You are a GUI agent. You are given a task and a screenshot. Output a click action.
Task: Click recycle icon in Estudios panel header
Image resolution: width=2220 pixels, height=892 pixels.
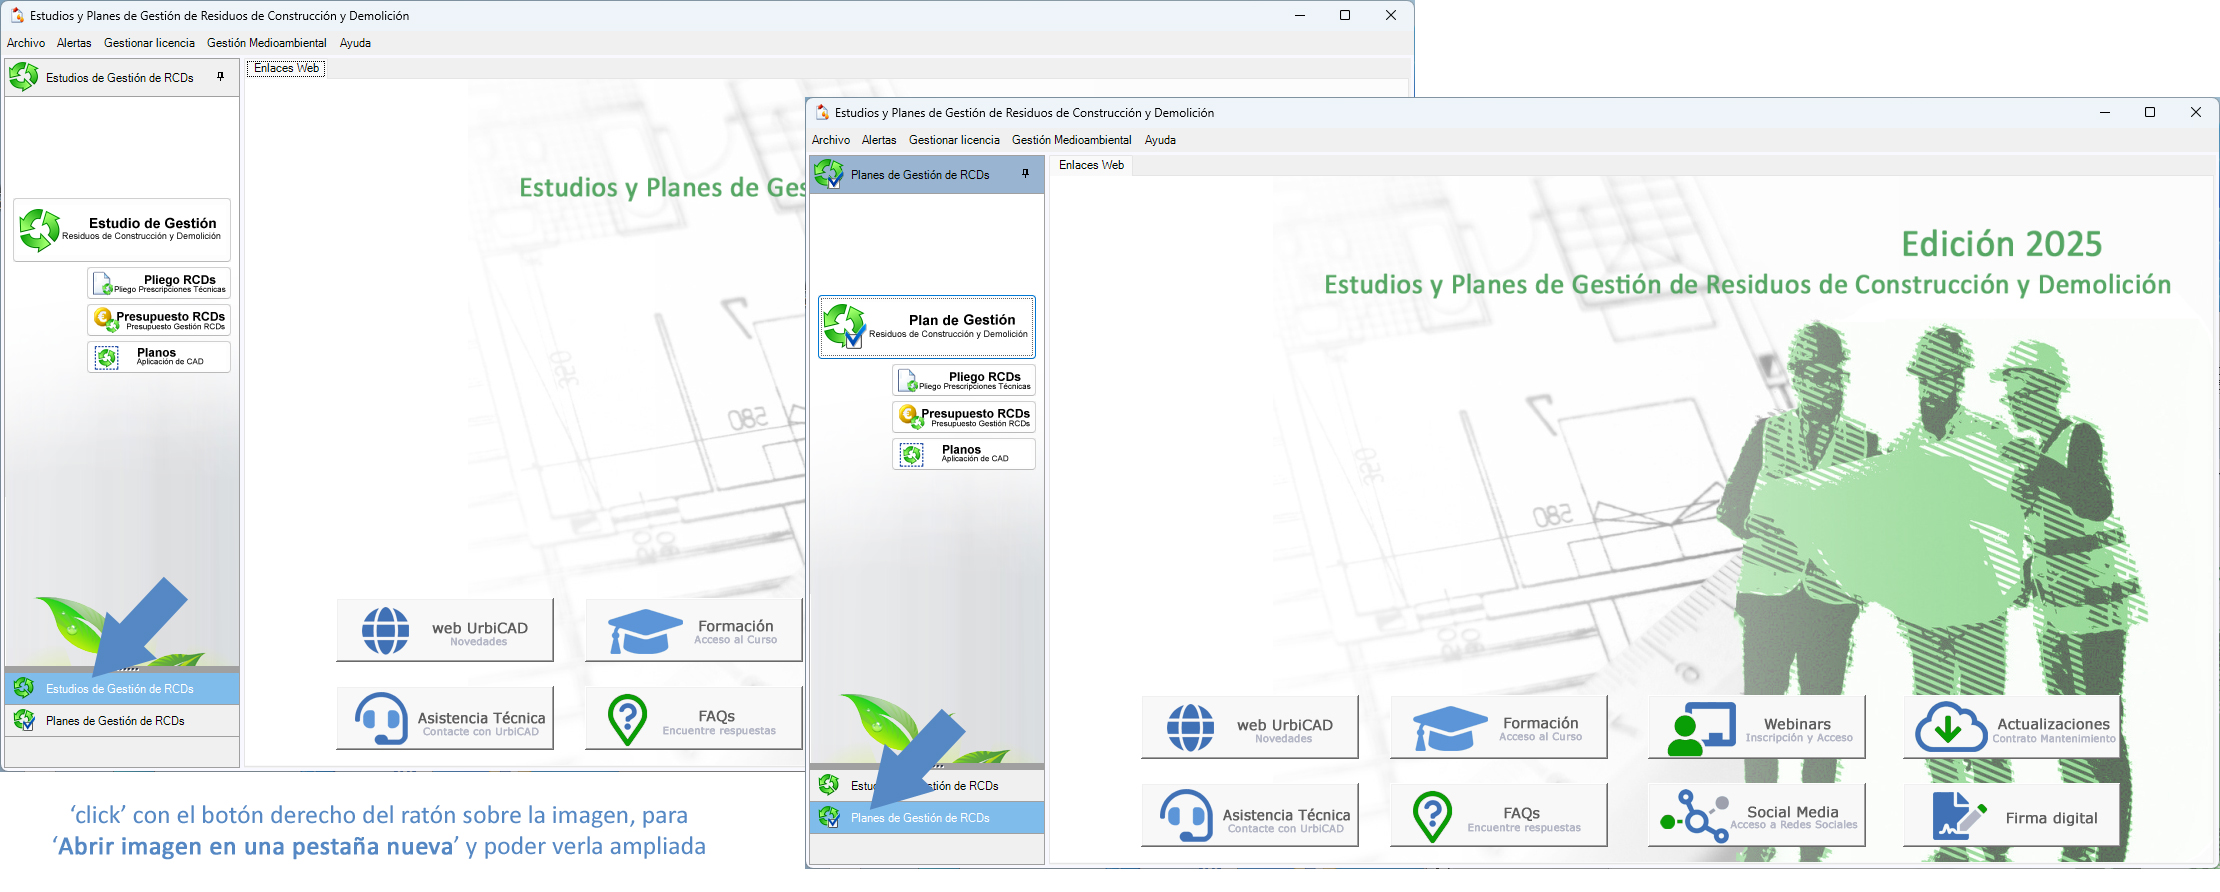click(24, 77)
